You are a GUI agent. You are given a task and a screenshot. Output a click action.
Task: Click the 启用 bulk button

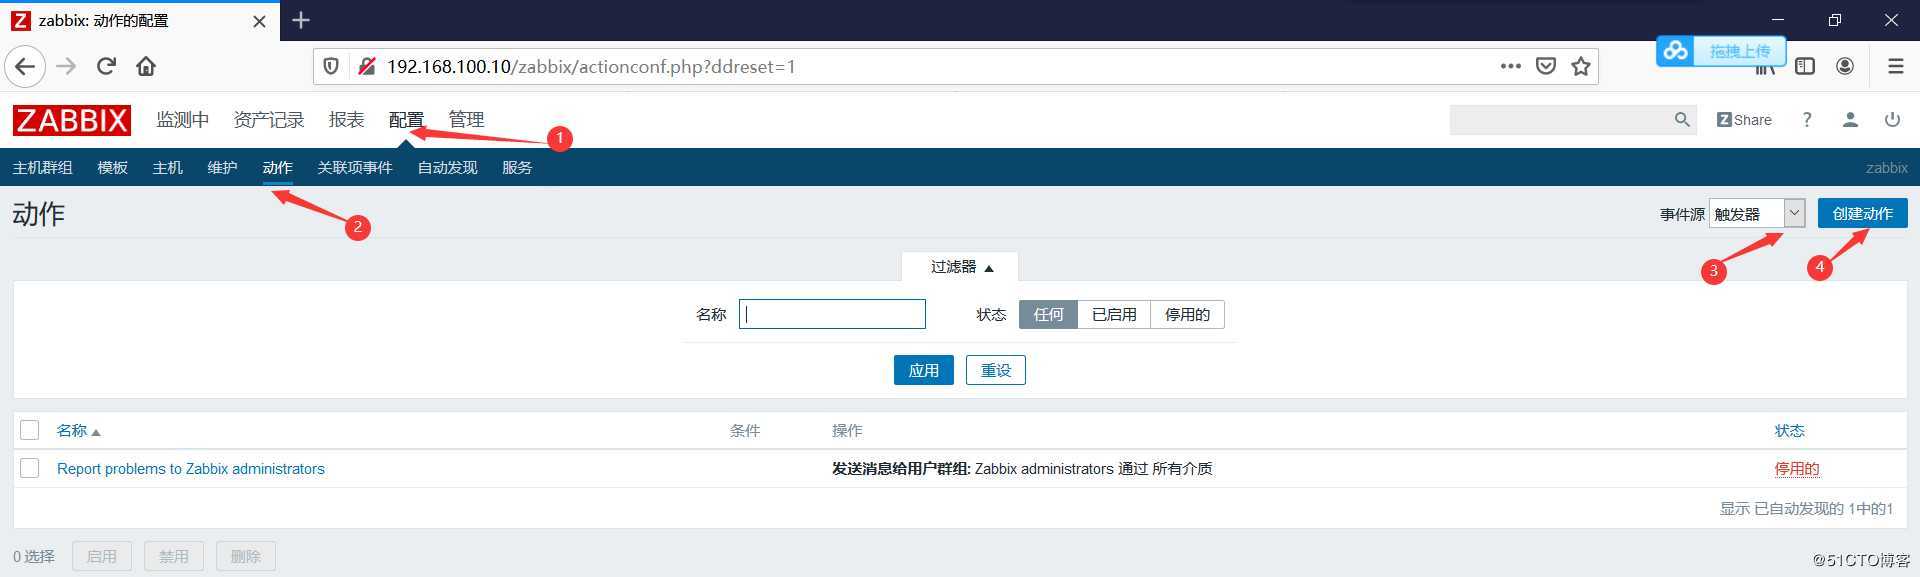(x=101, y=556)
